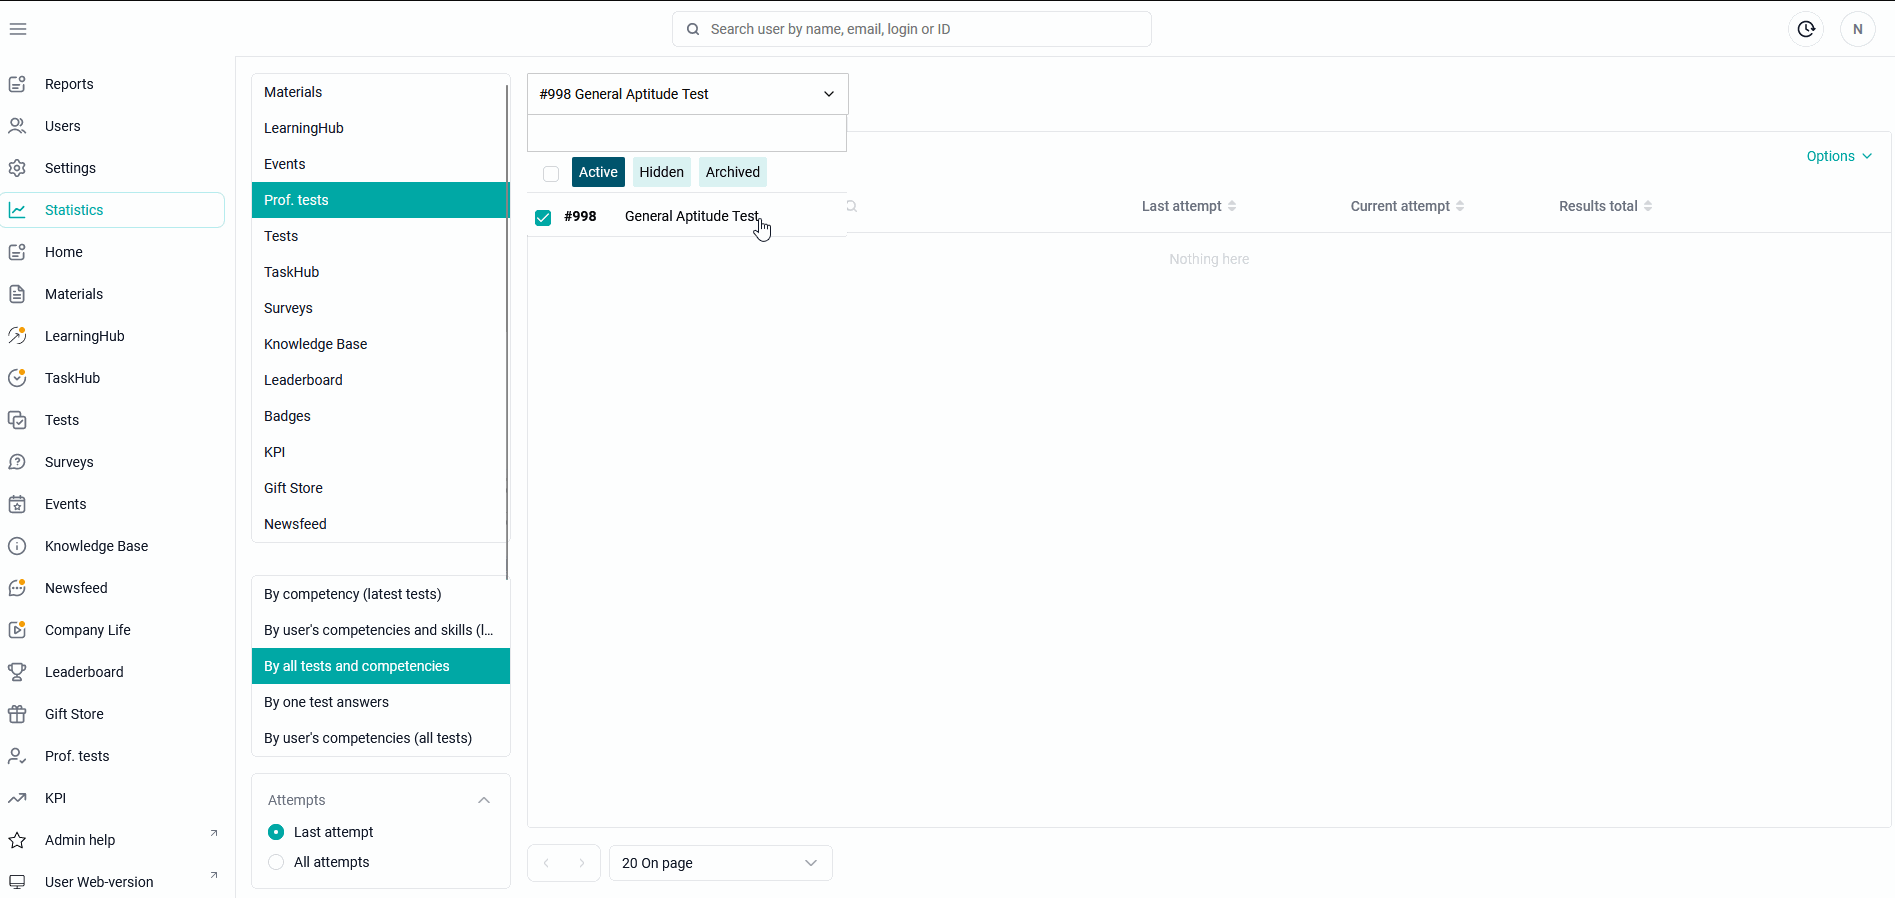The image size is (1895, 898).
Task: Select Gift Store in statistics list
Action: 380,488
